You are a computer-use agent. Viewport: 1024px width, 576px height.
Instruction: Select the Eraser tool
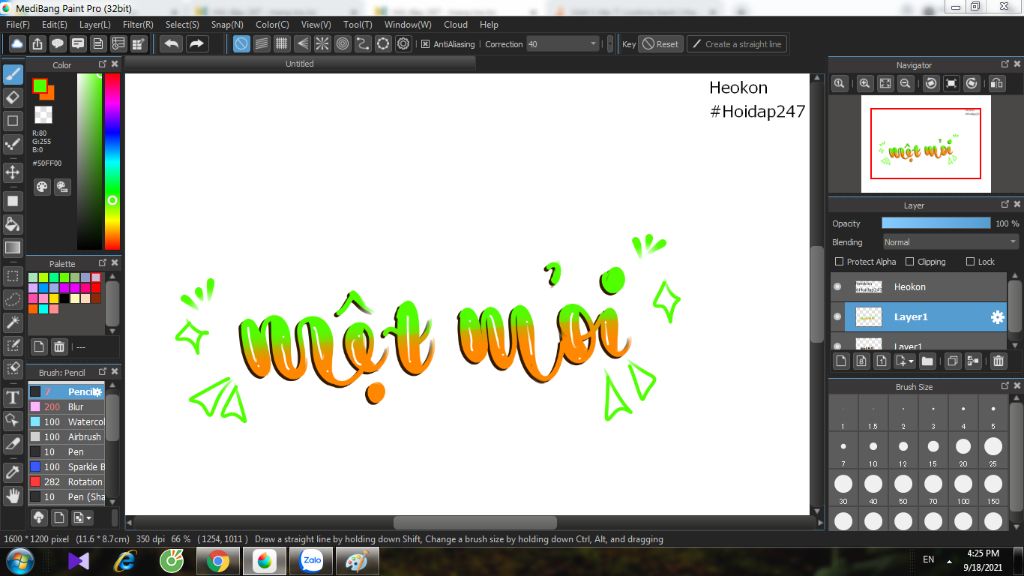click(x=12, y=98)
